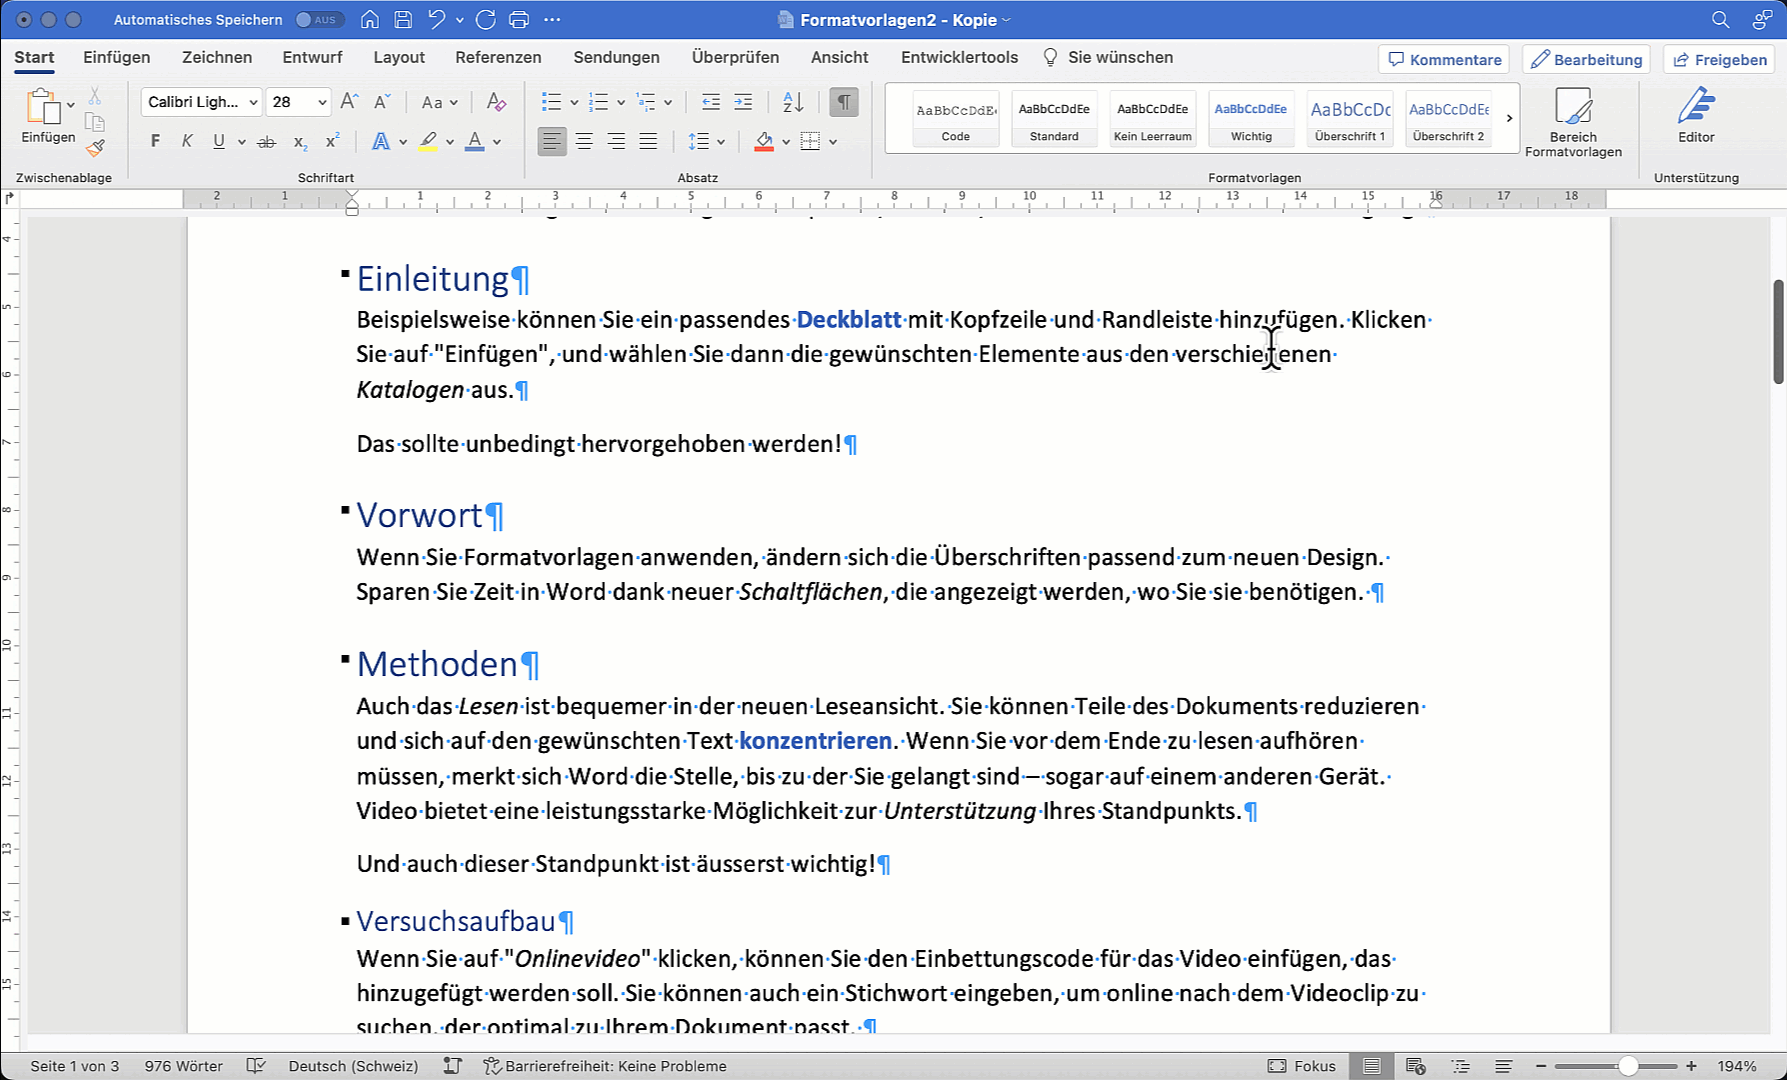The image size is (1787, 1080).
Task: Click the clear formatting icon
Action: 496,102
